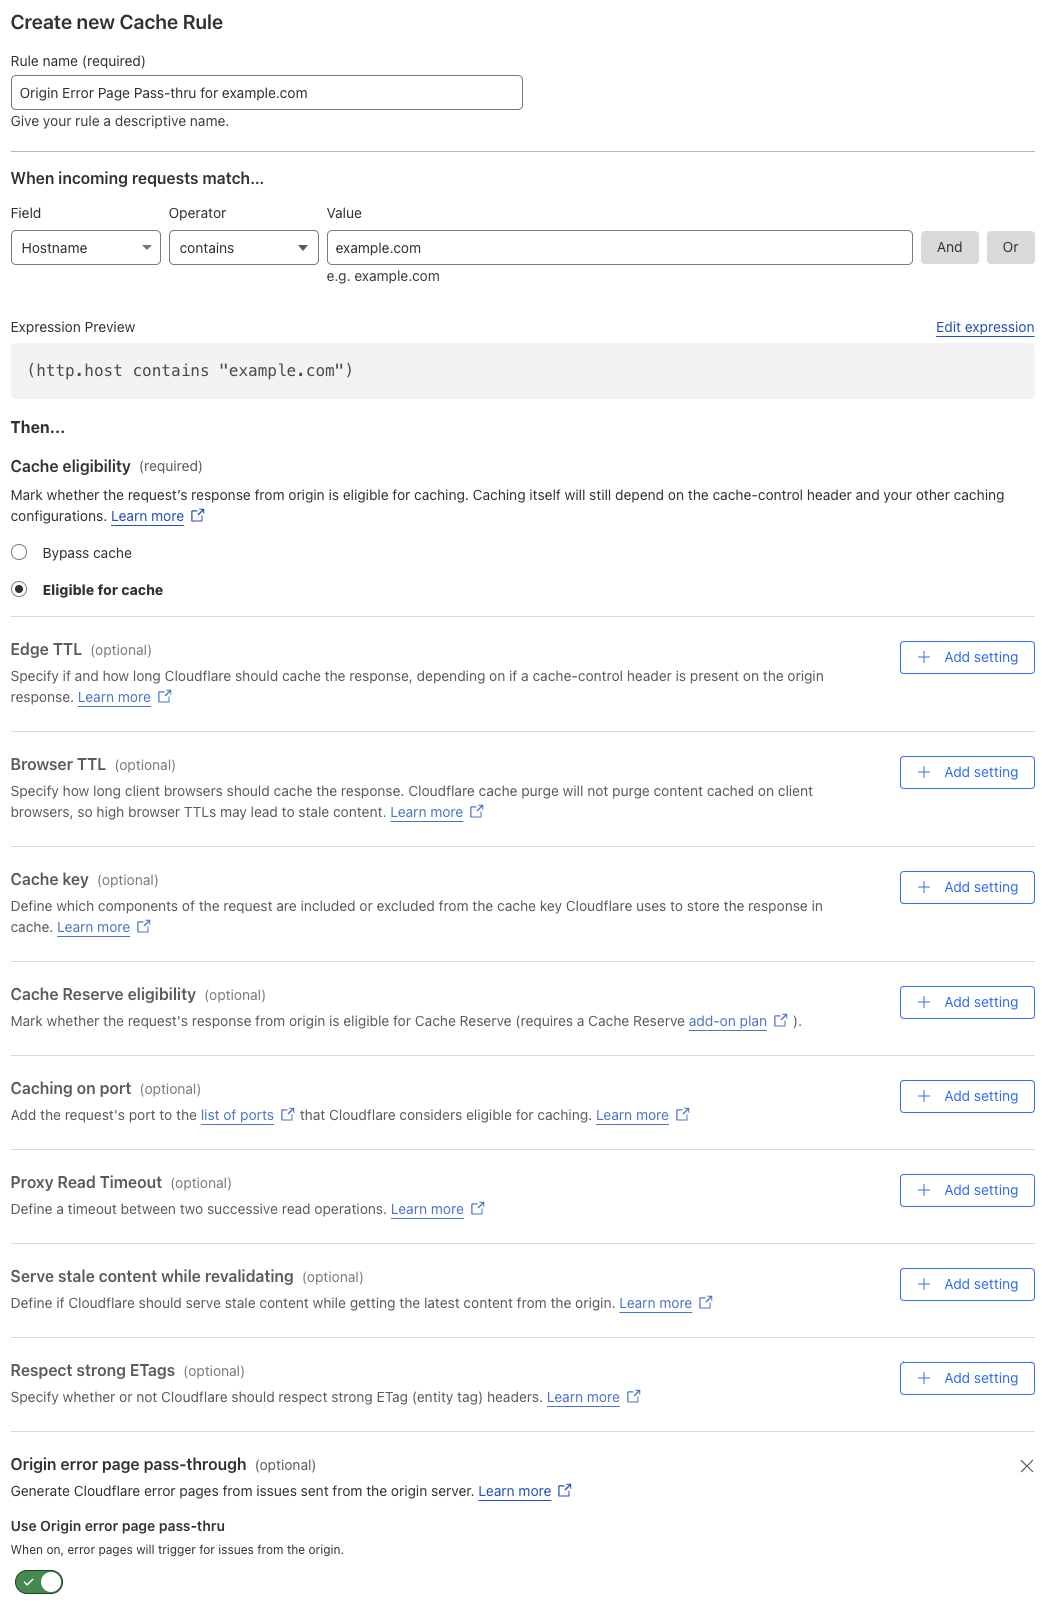Click external link icon in Edge TTL description

coord(165,697)
